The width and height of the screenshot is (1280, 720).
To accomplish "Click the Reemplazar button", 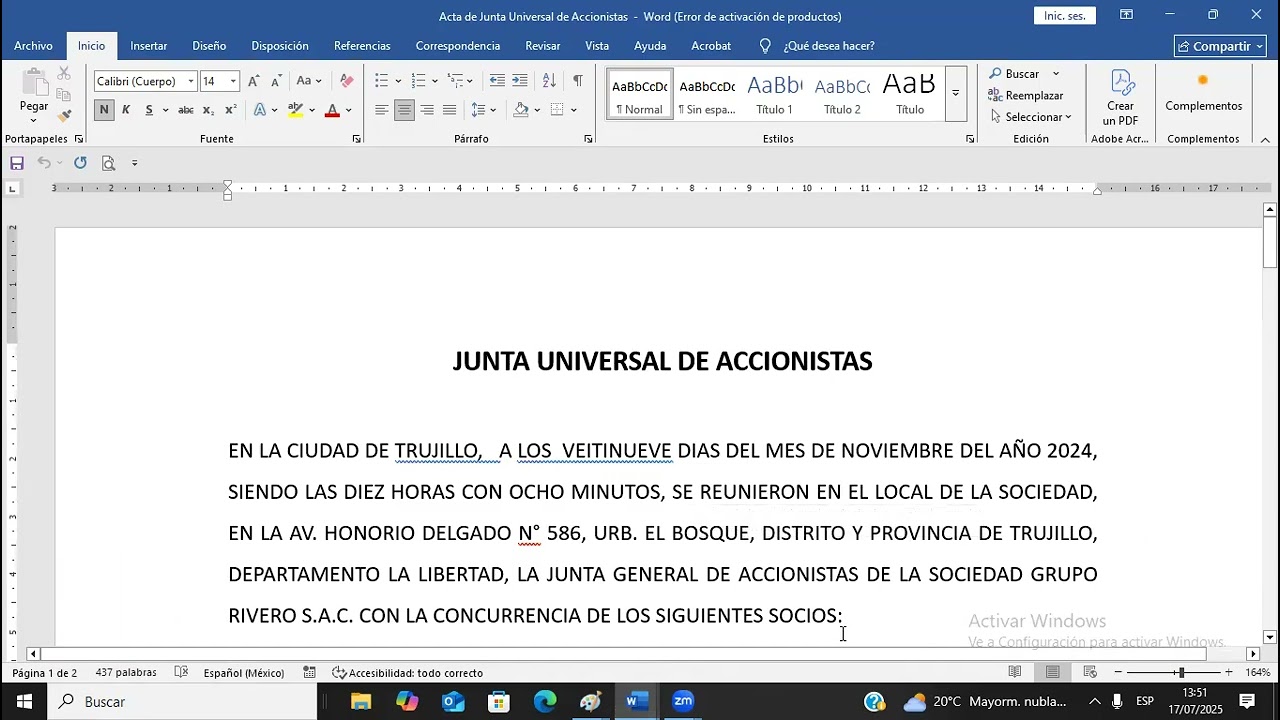I will point(1026,95).
